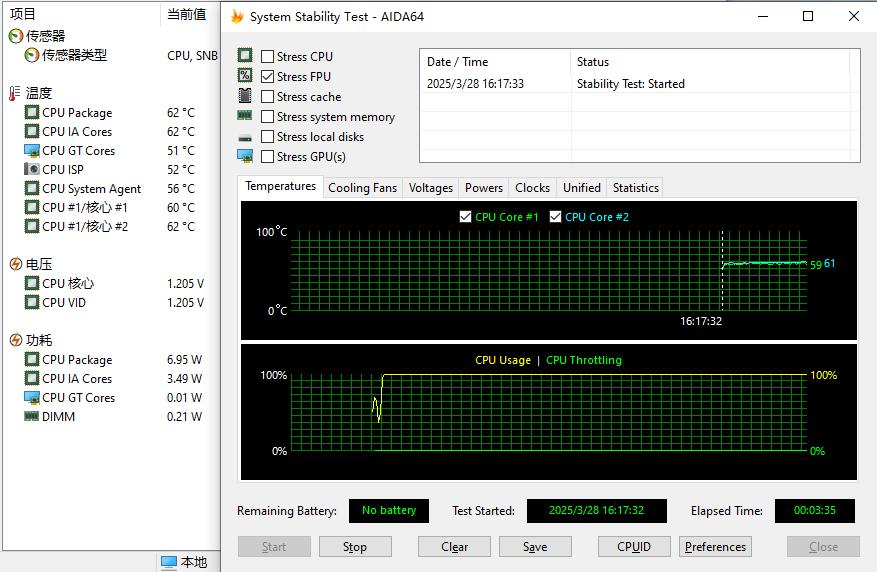
Task: Click the AIDA64 flame icon in title bar
Action: click(x=237, y=16)
